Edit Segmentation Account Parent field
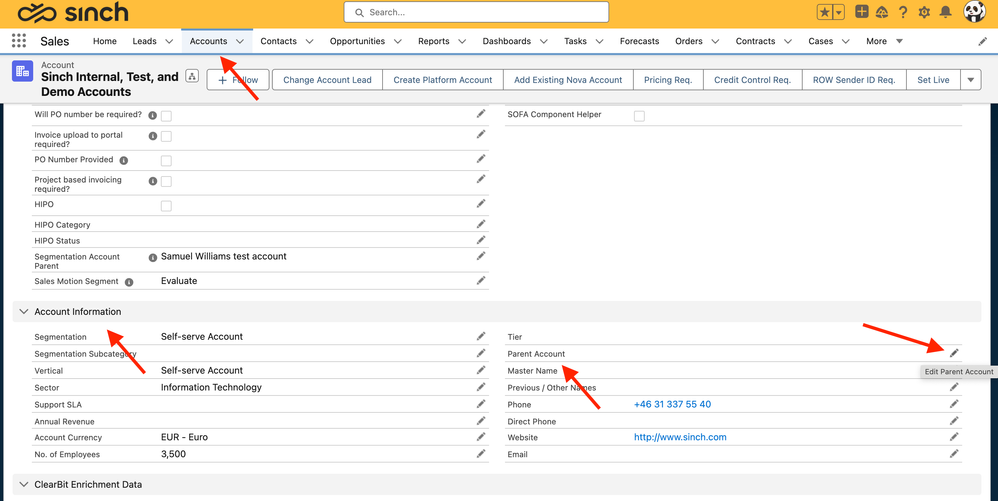Screen dimensions: 998x501 click(x=481, y=255)
